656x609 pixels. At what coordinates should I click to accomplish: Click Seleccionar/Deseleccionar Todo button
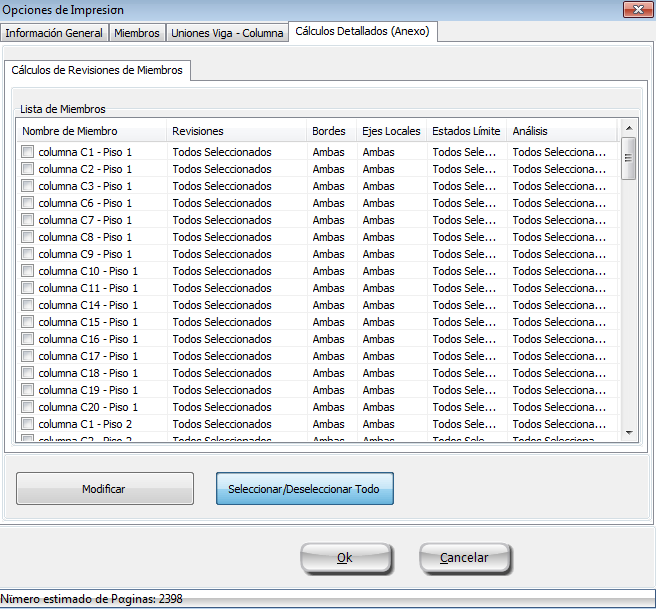304,489
